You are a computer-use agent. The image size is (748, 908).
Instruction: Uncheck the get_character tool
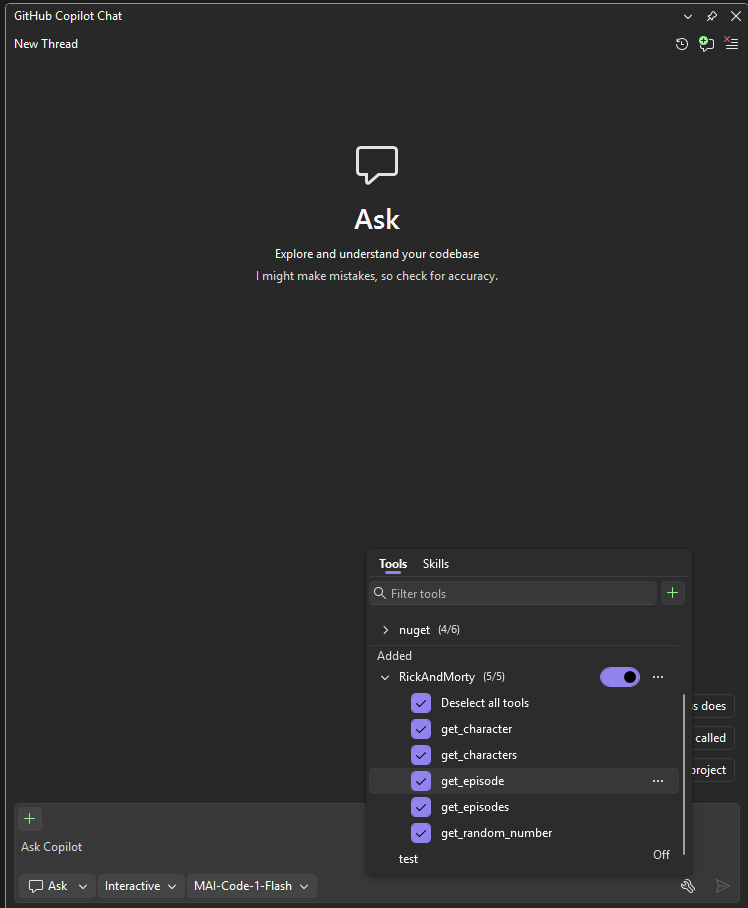421,729
